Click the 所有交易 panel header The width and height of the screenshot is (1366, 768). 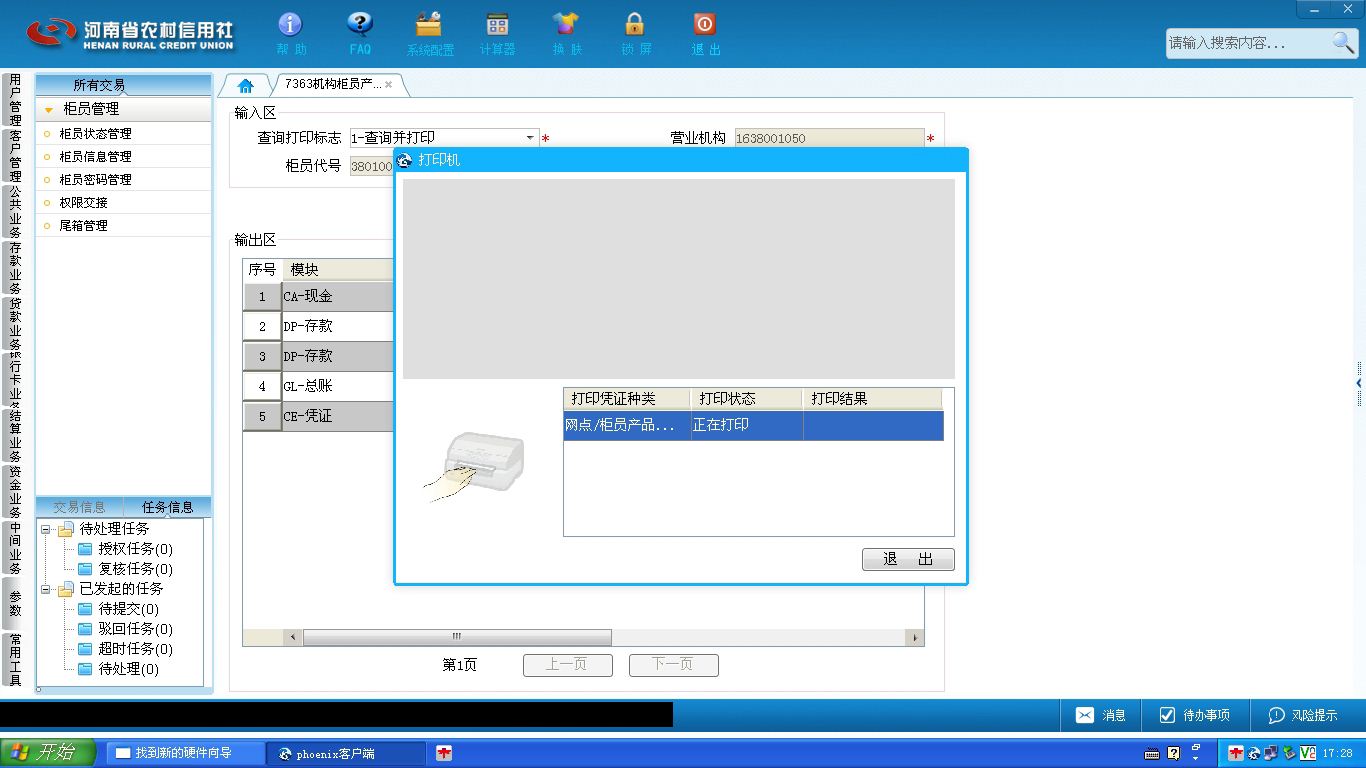click(x=124, y=85)
